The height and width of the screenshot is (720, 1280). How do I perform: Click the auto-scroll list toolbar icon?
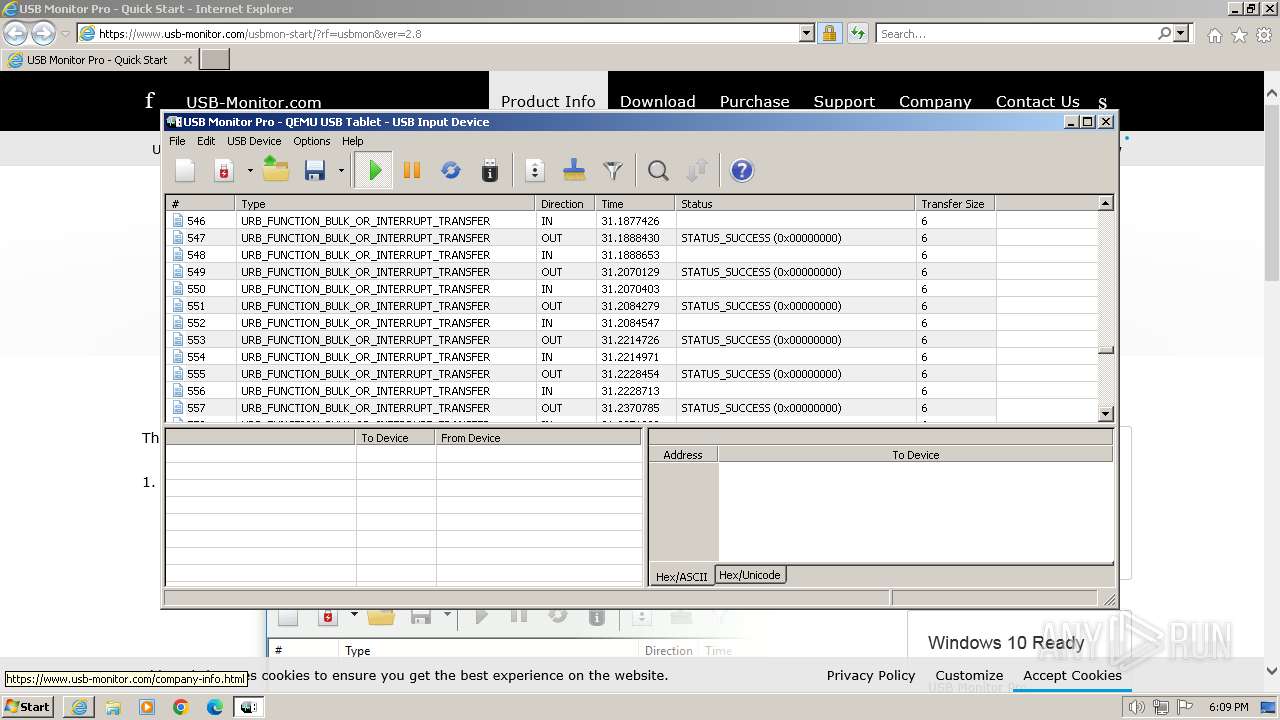point(535,171)
